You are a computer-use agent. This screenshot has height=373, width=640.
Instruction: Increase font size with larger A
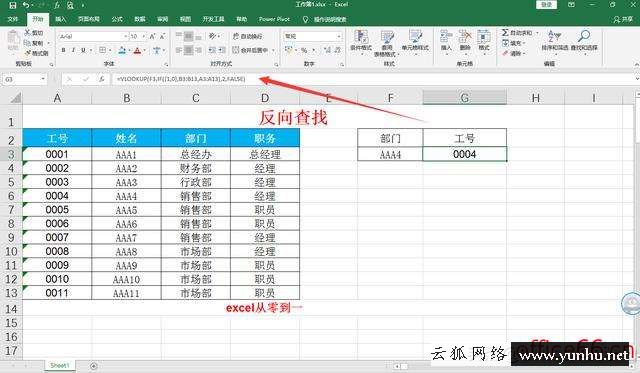[152, 36]
